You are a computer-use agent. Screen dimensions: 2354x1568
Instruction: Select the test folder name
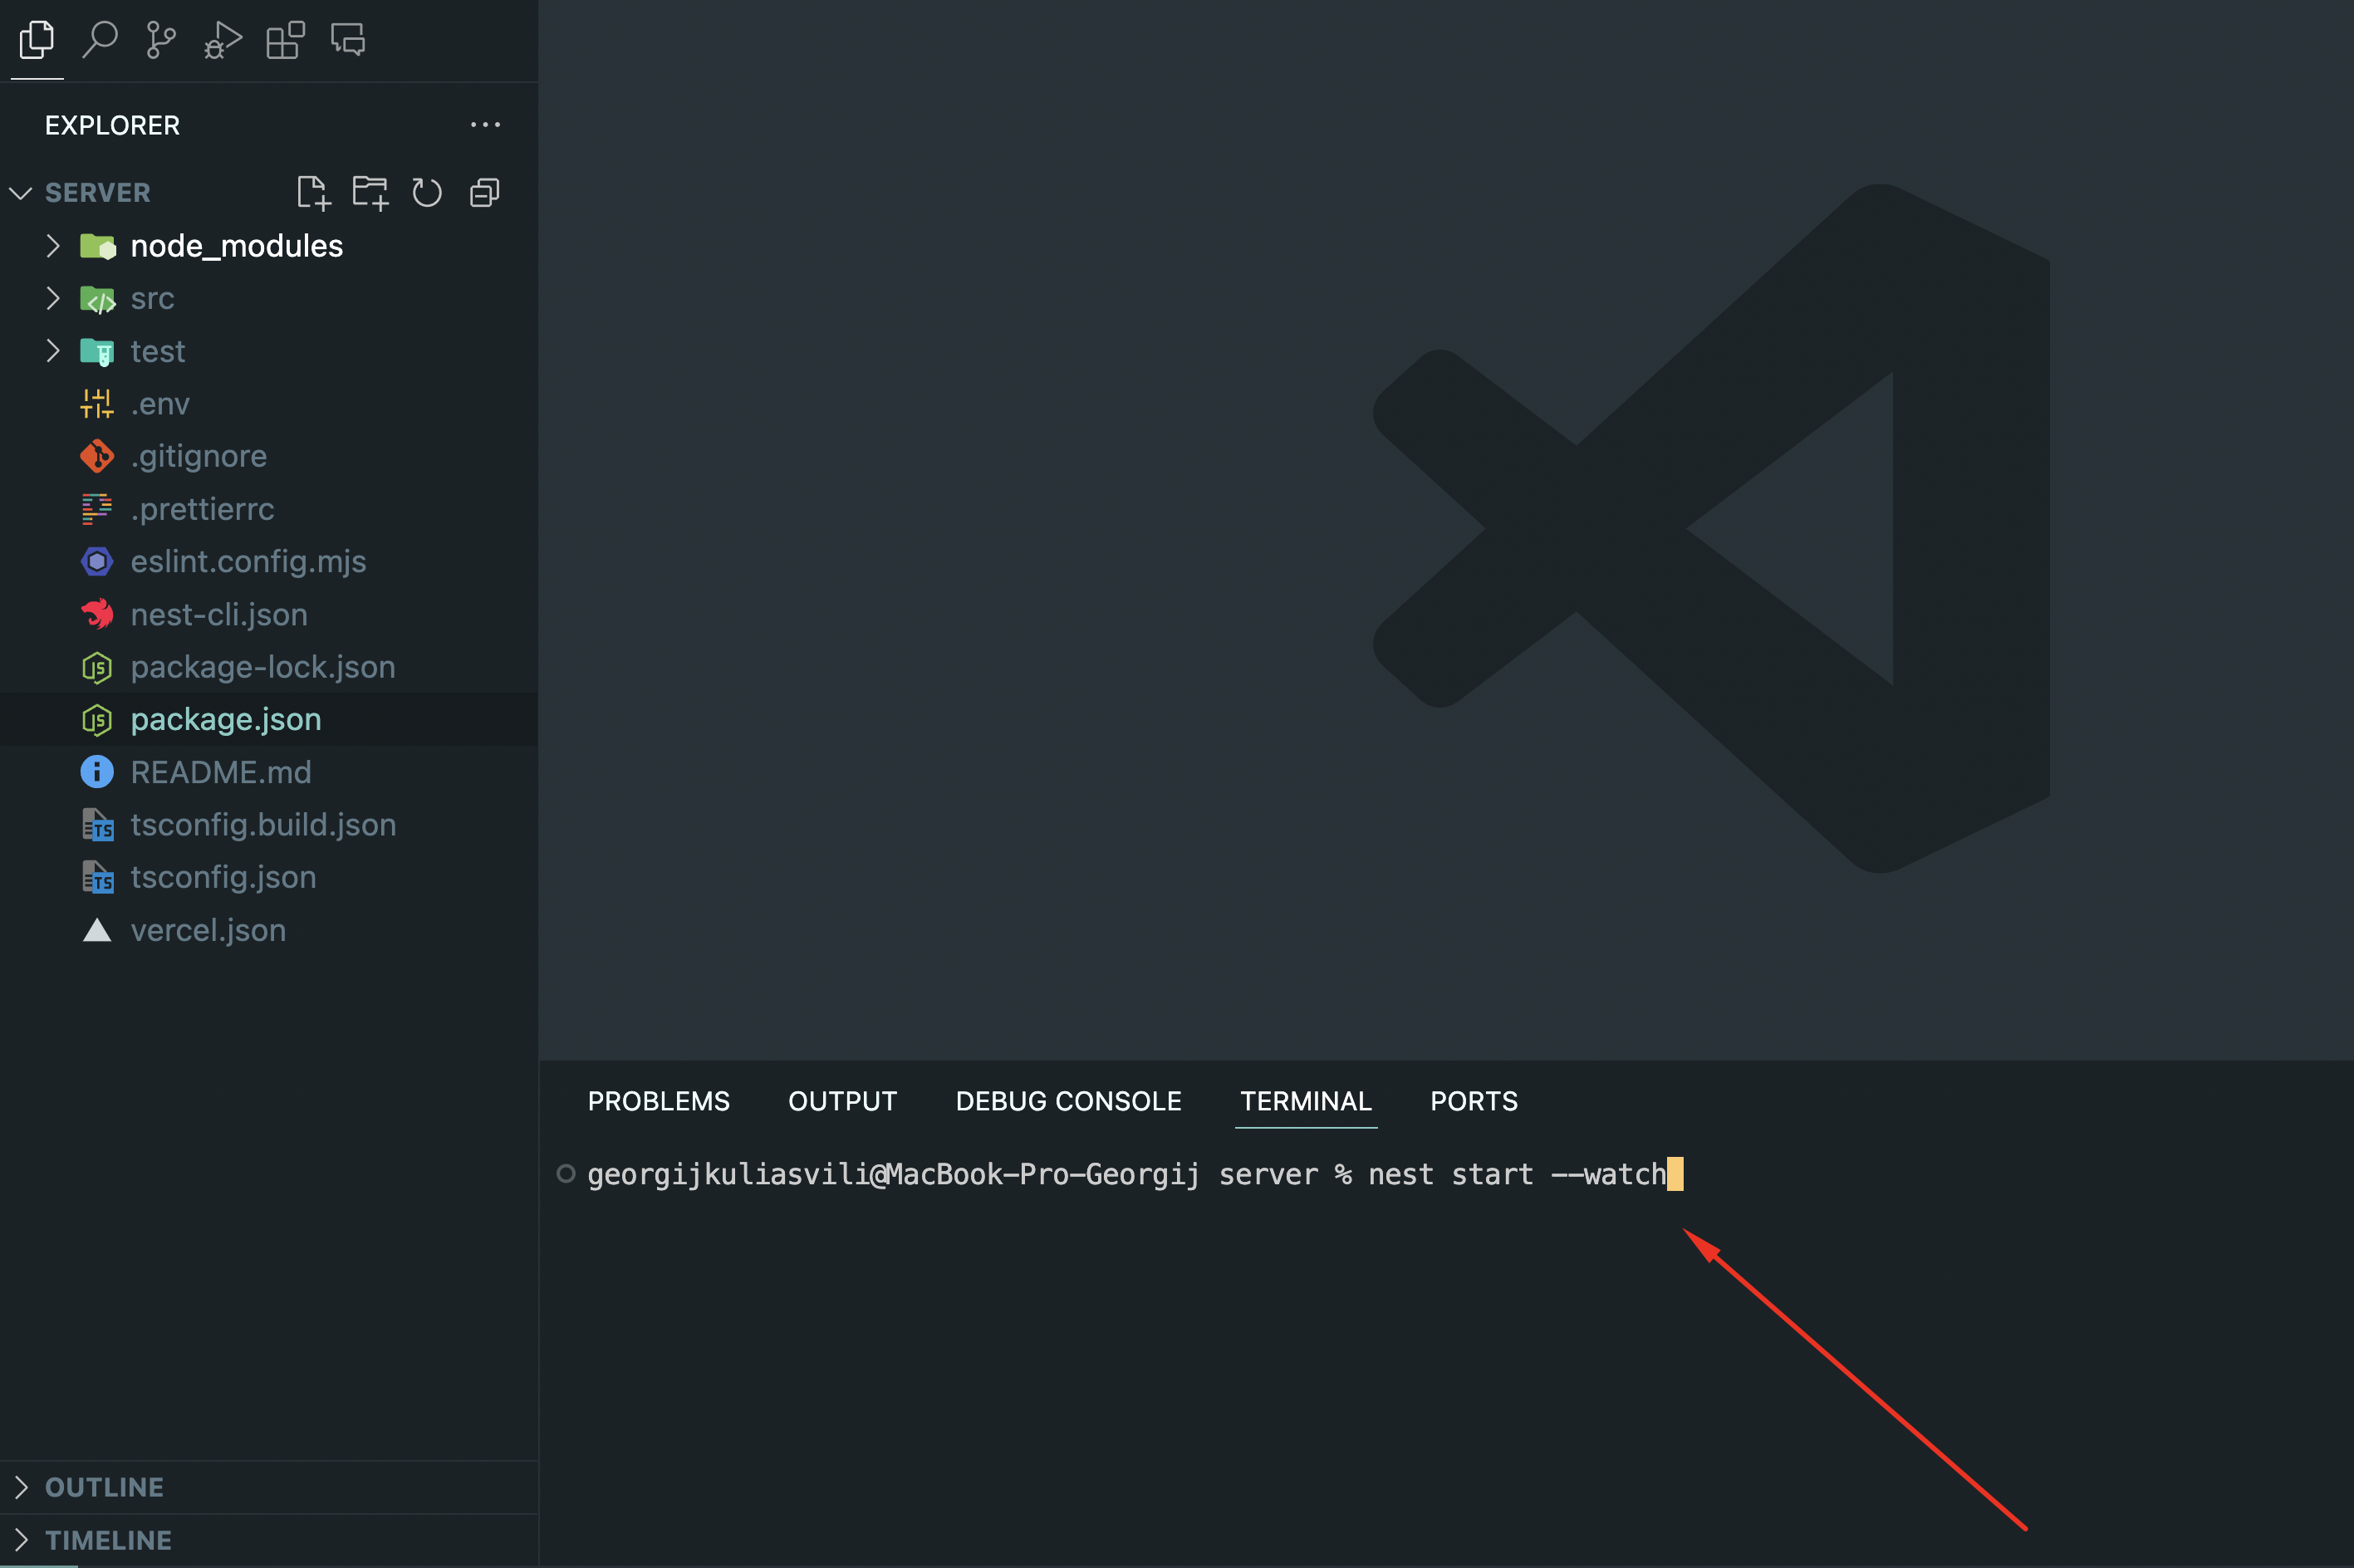(158, 351)
